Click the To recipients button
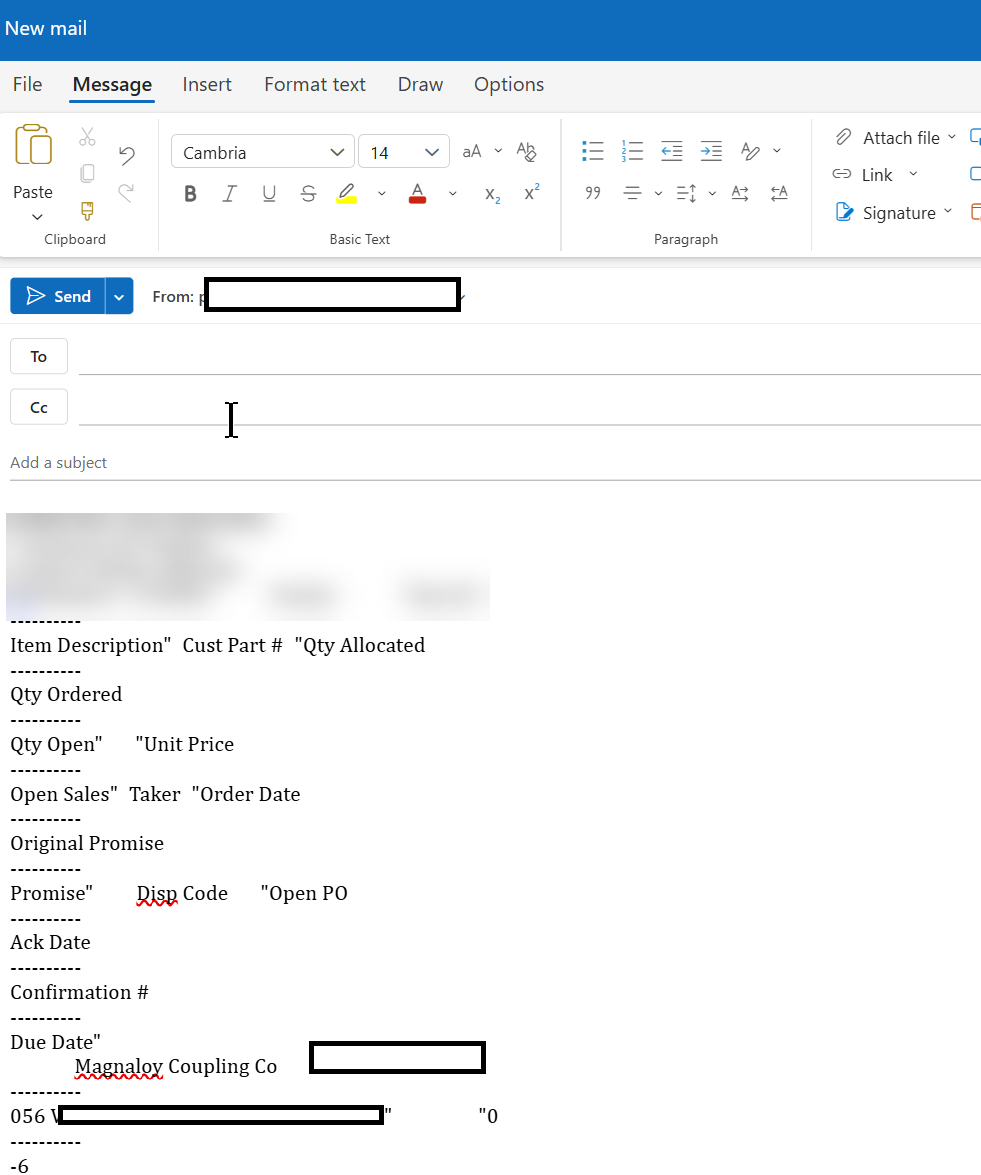Screen dimensions: 981x1175 point(39,356)
